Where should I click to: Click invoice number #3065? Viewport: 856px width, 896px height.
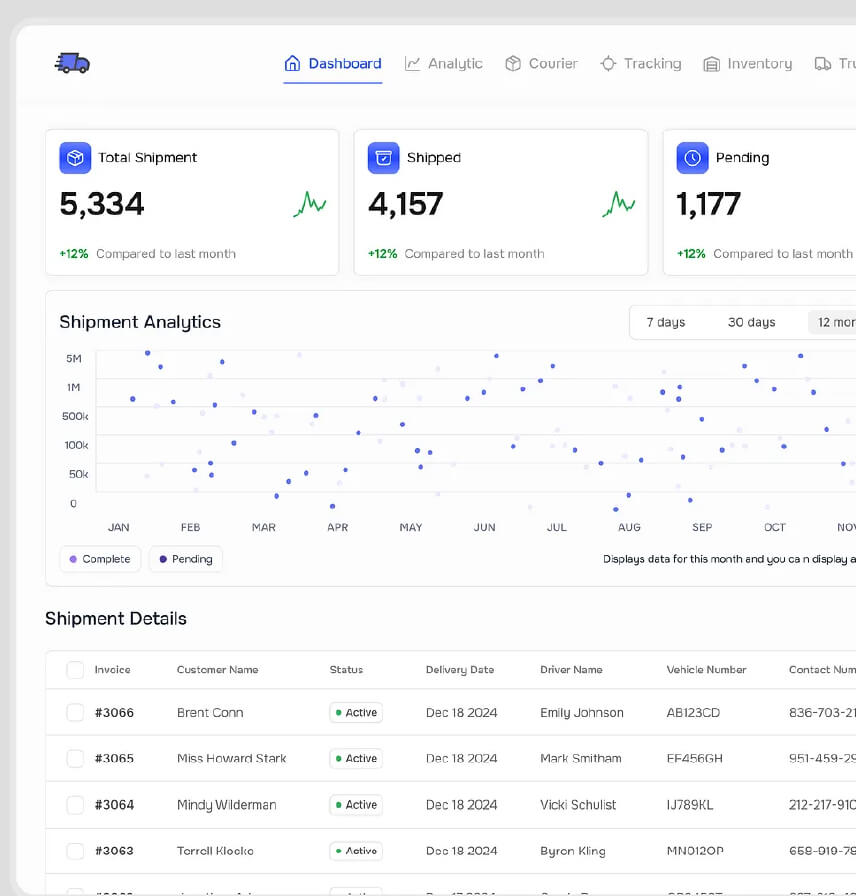[114, 758]
